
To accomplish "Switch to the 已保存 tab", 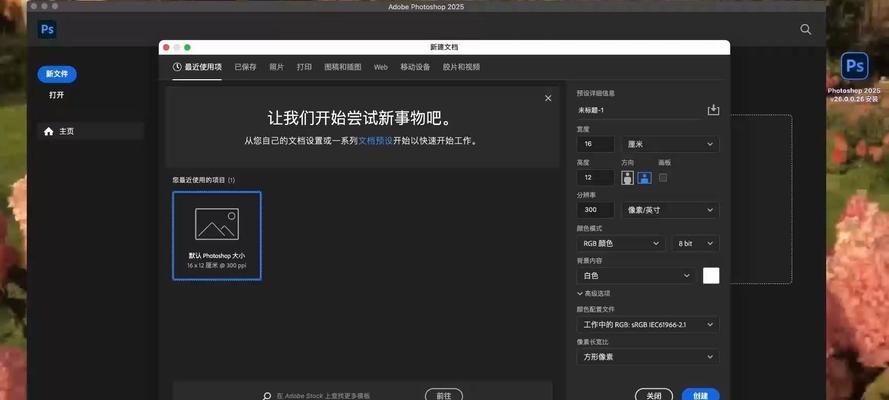I will coord(245,67).
